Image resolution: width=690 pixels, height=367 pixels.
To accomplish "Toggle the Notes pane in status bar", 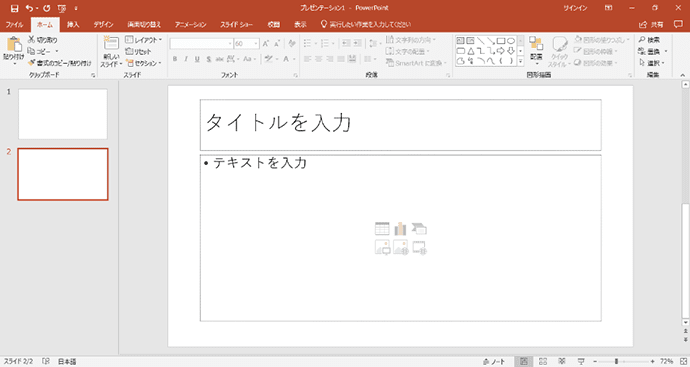I will (x=493, y=361).
